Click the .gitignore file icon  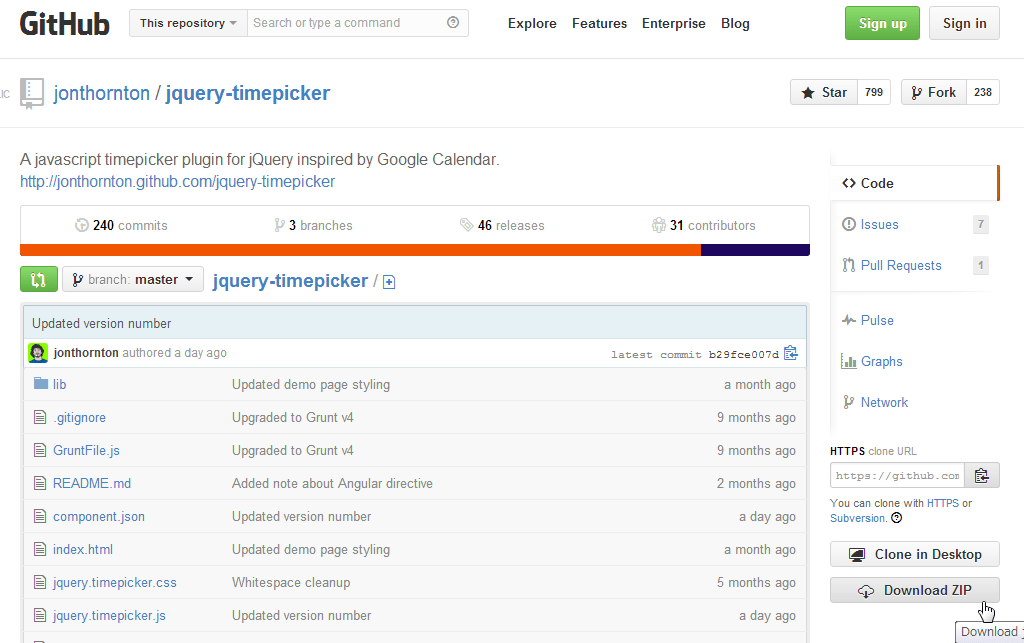pos(40,416)
